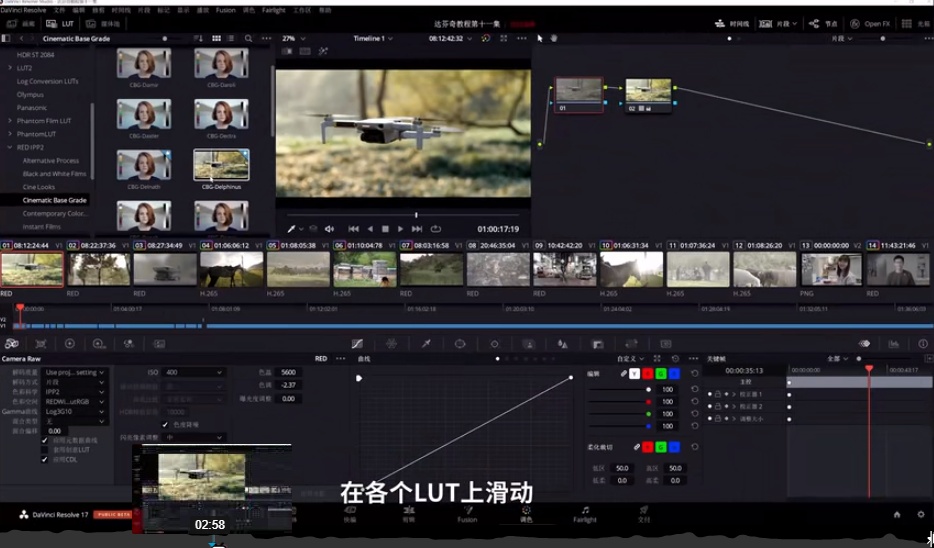Switch to the Fairlight page tab

coord(585,514)
